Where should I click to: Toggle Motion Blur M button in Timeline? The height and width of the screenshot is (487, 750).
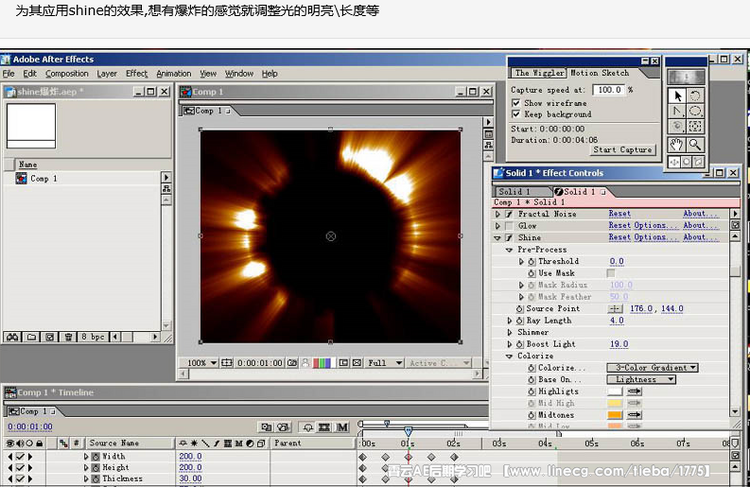coord(342,427)
